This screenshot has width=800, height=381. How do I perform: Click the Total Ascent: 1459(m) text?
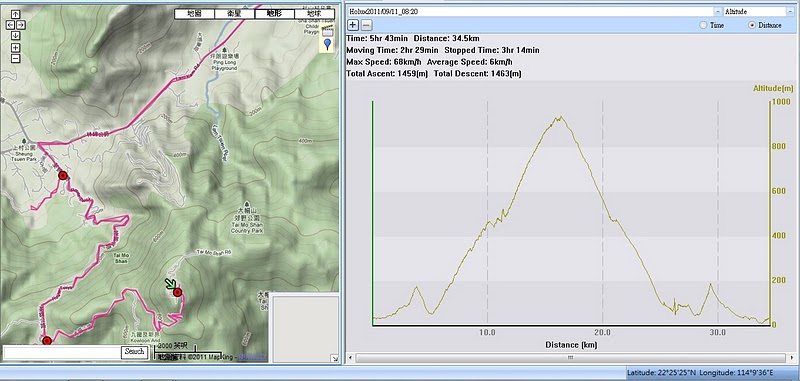[387, 74]
